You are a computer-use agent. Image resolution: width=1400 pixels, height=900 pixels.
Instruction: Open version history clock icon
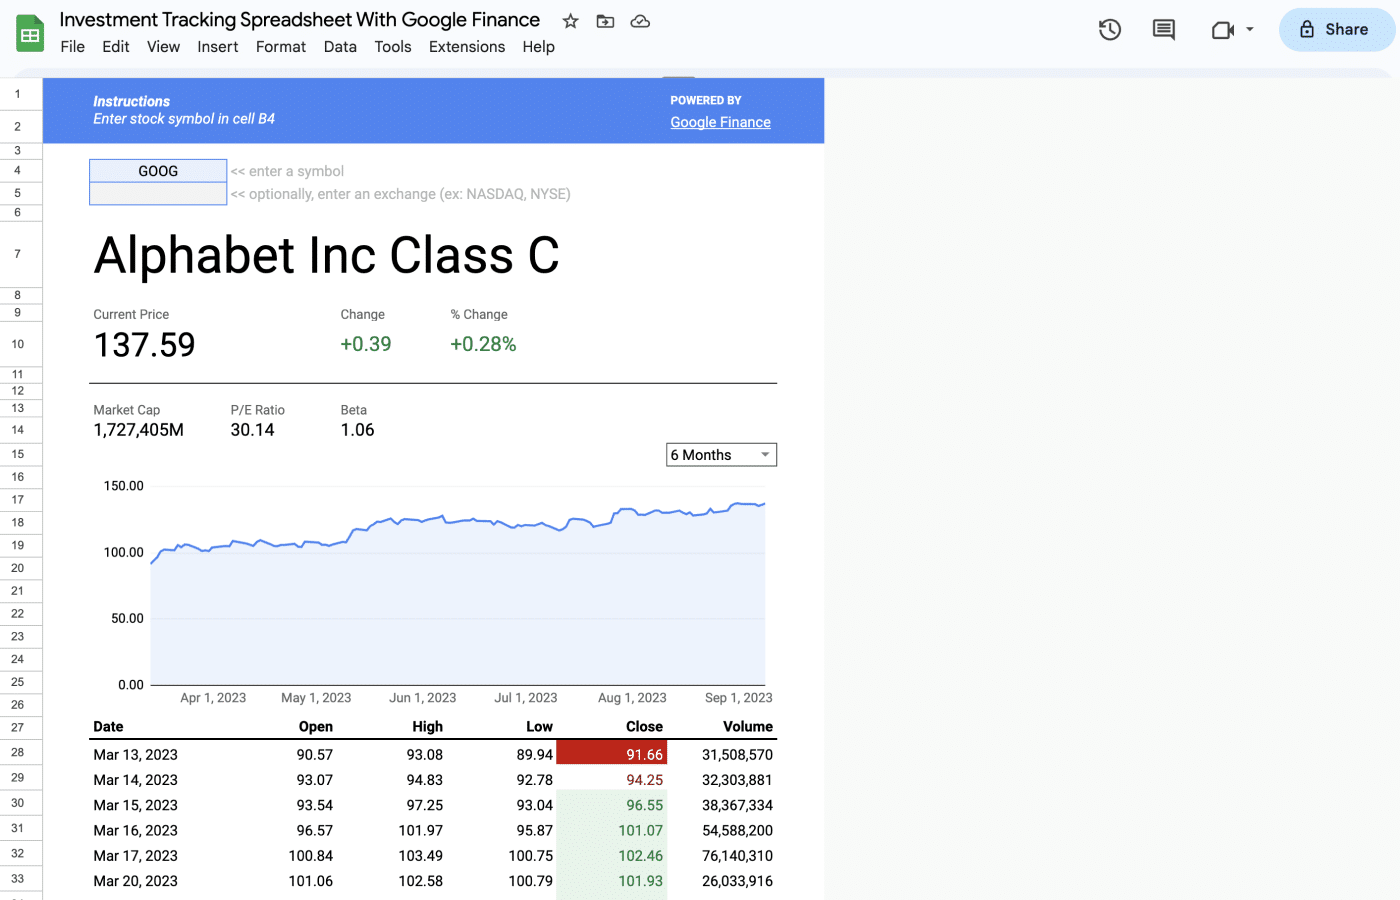point(1109,30)
